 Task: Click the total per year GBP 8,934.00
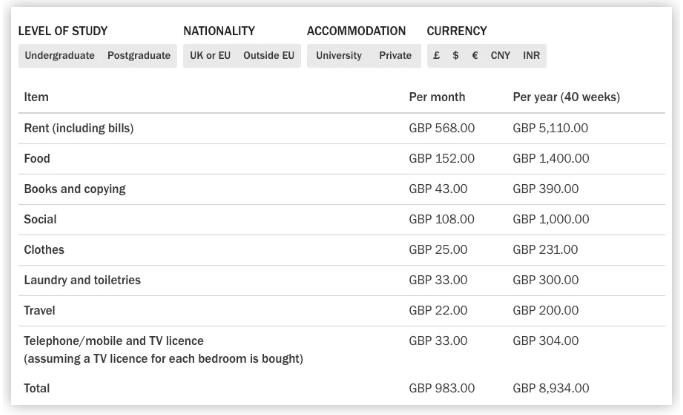(x=551, y=388)
